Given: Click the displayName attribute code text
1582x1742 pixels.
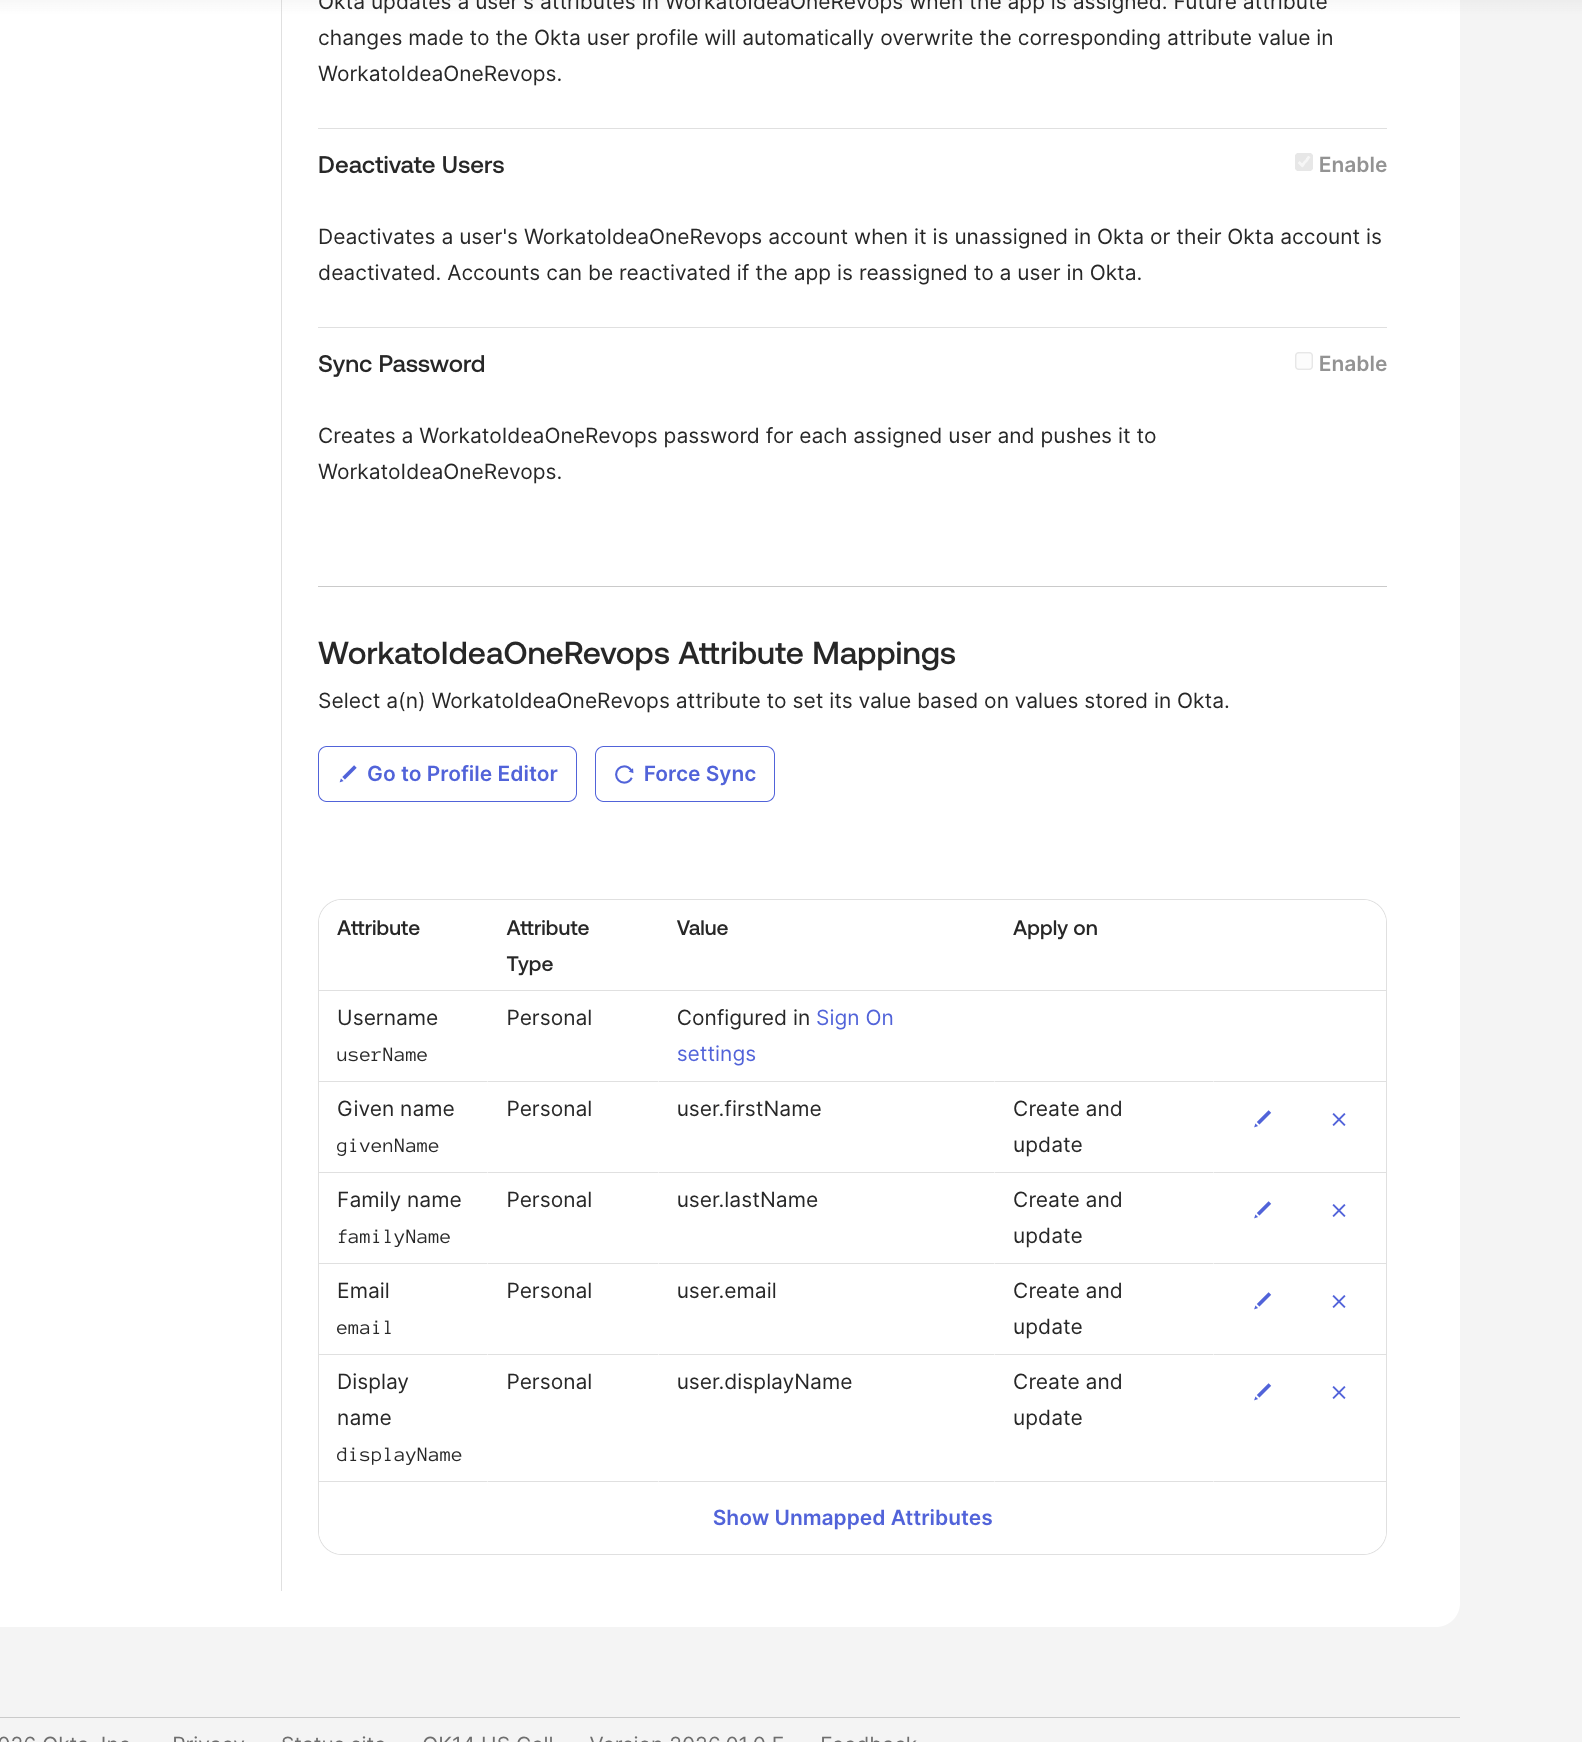Looking at the screenshot, I should 399,1455.
